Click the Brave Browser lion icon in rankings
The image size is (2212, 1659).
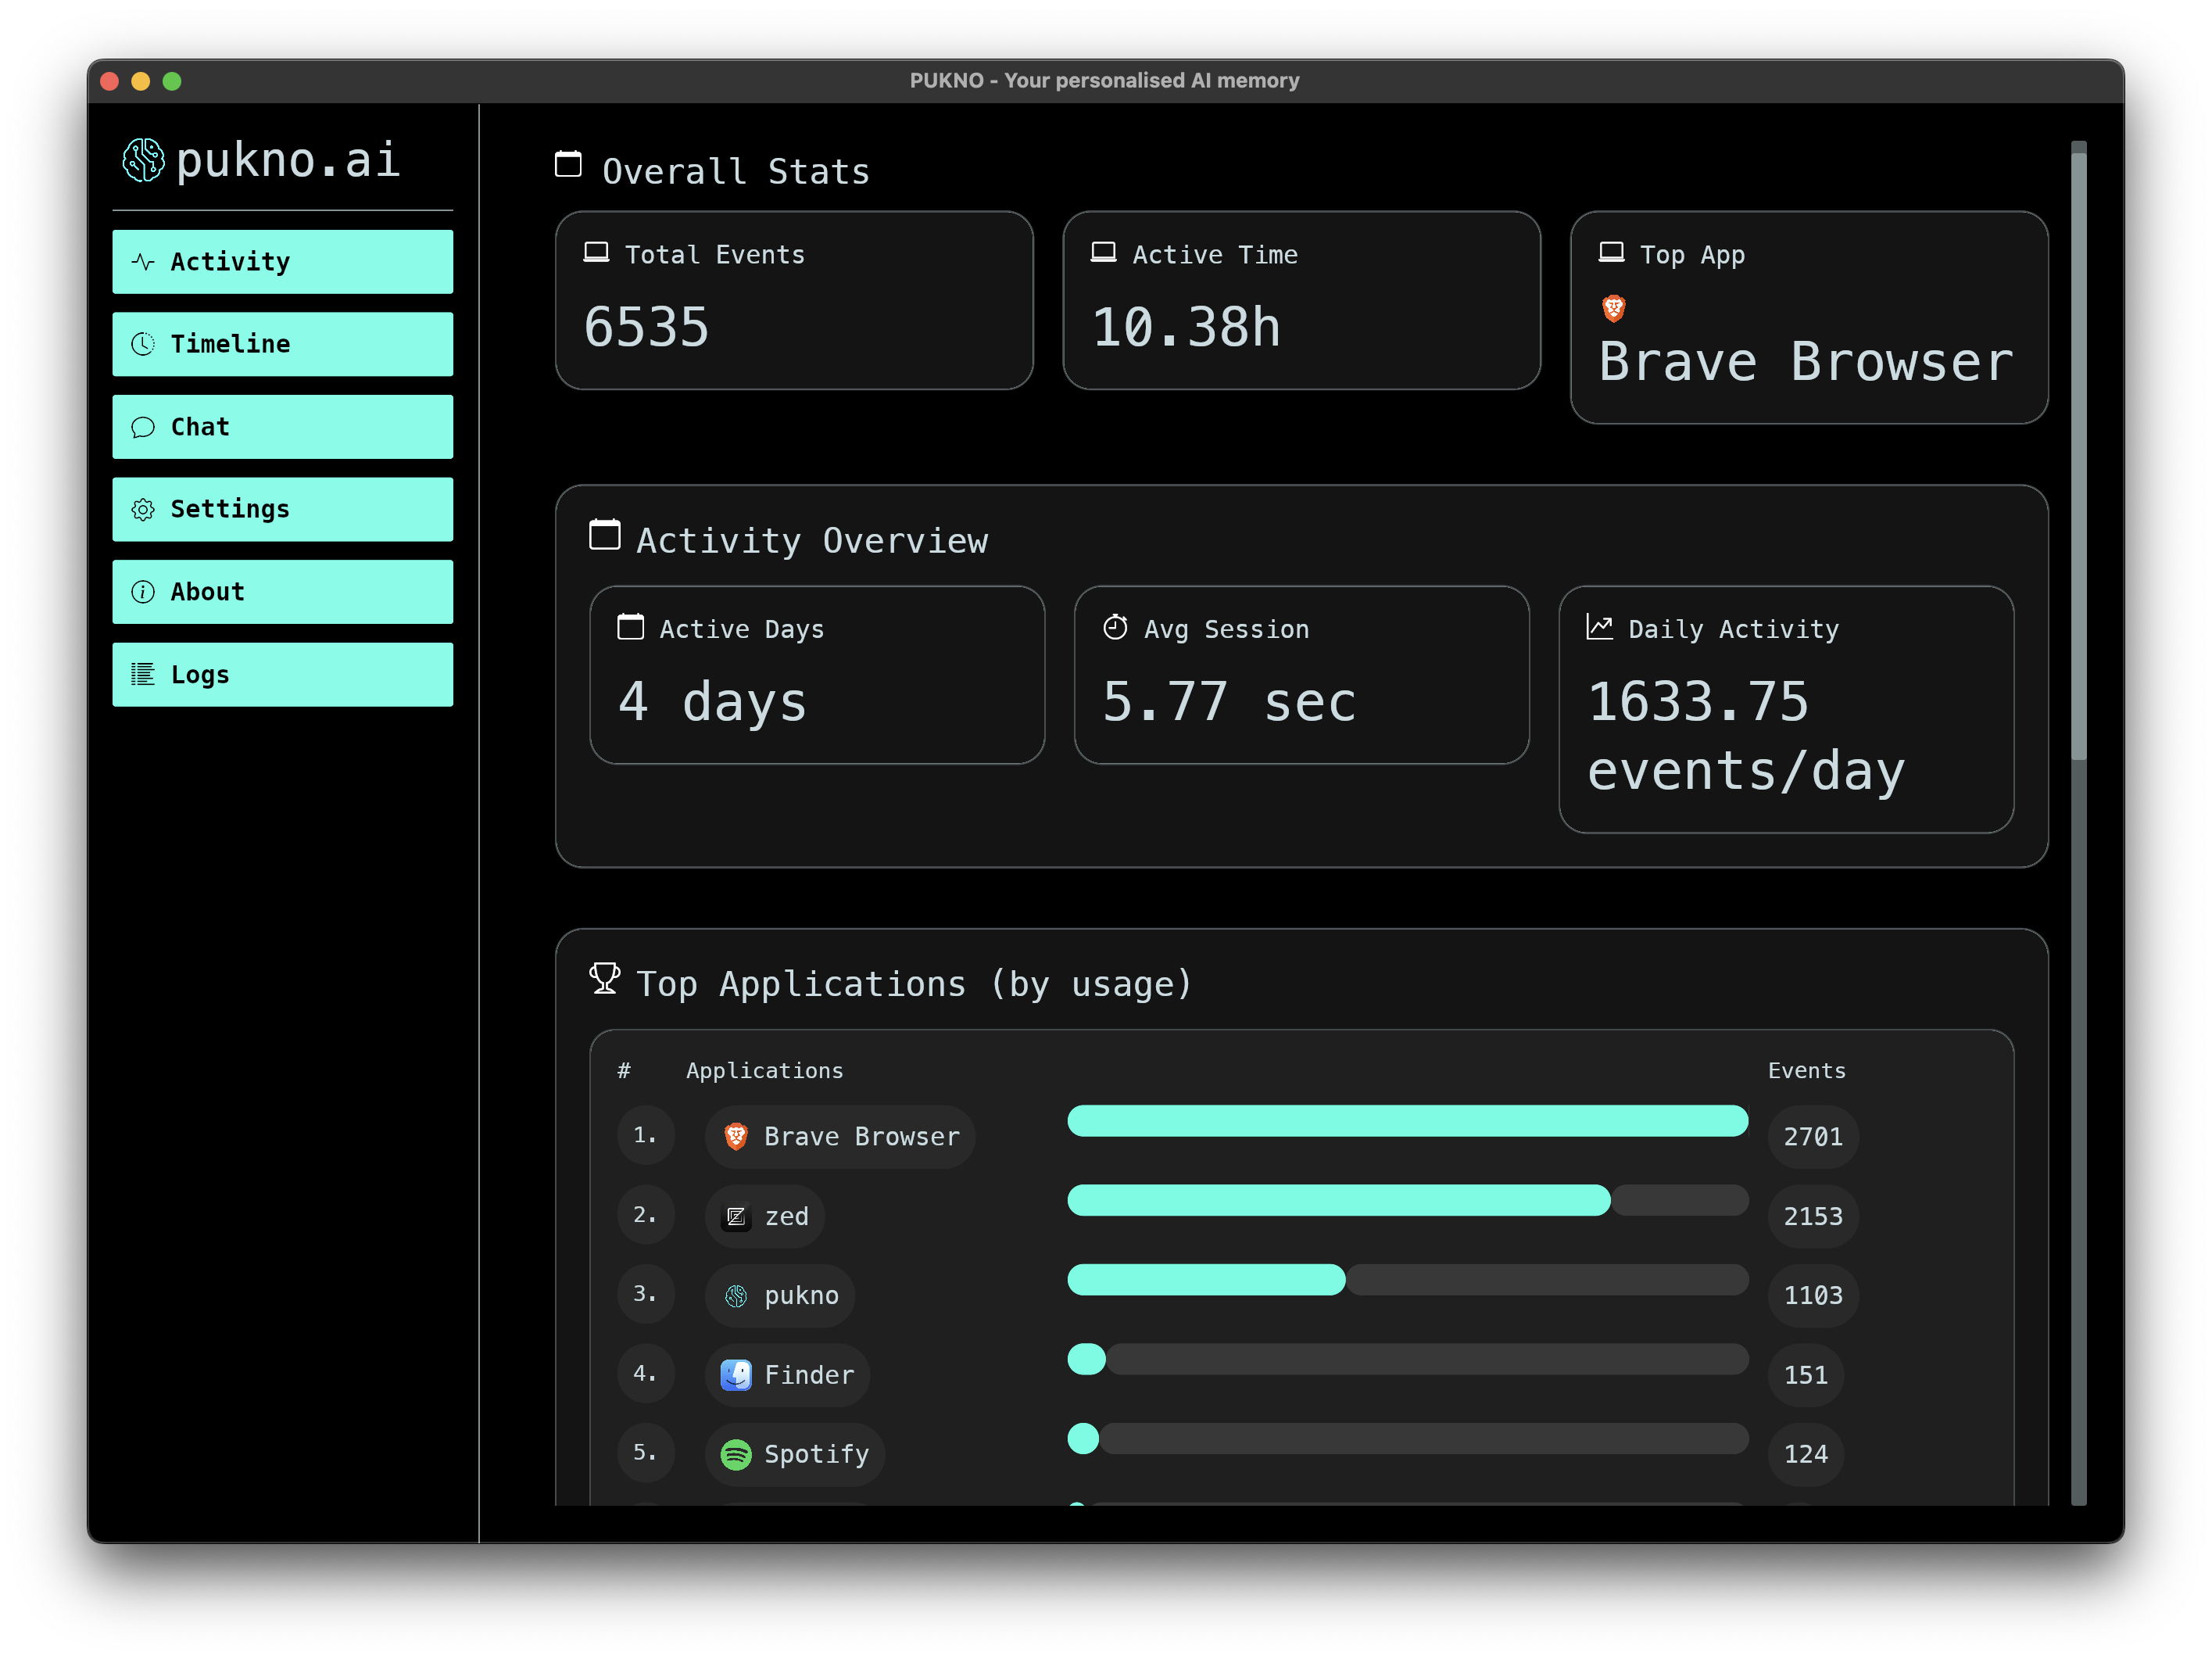coord(735,1136)
